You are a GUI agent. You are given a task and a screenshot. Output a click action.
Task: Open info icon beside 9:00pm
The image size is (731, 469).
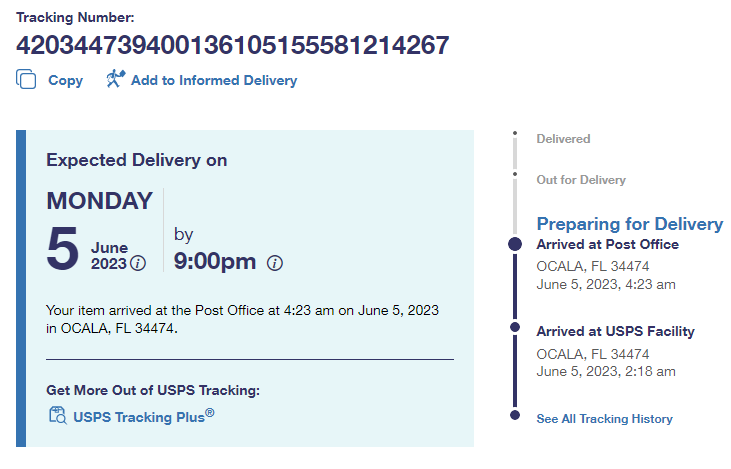click(x=275, y=263)
